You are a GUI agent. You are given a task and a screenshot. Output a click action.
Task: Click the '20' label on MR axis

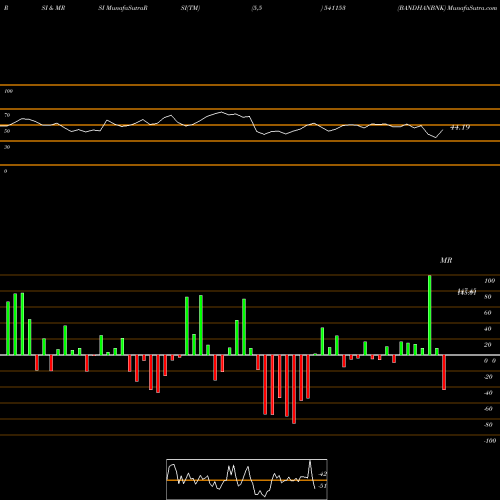point(488,345)
